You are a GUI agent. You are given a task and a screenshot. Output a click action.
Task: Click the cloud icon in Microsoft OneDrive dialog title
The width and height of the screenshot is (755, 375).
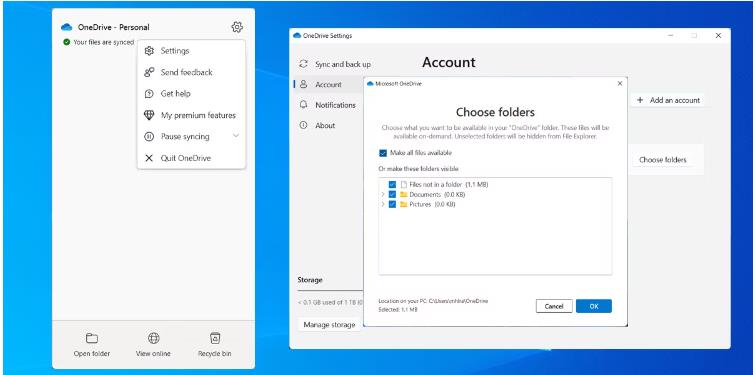(x=370, y=84)
